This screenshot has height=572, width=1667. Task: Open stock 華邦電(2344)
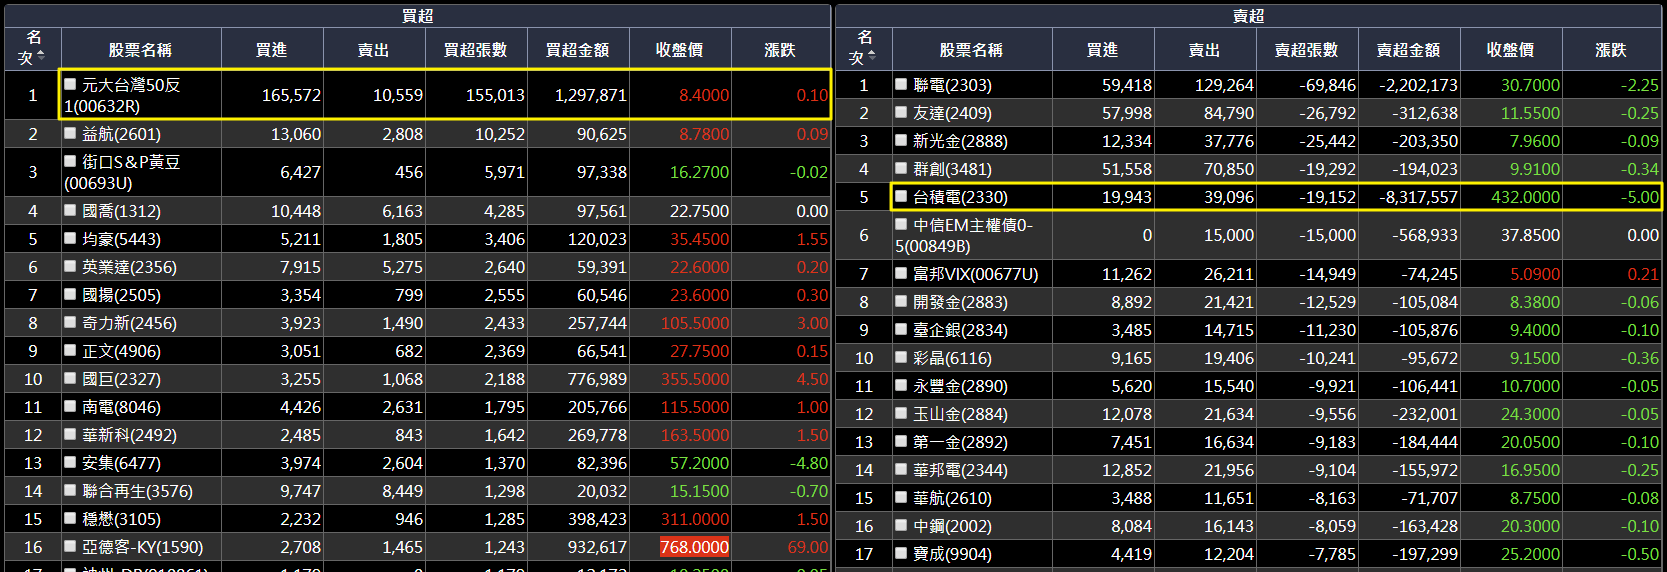[960, 470]
